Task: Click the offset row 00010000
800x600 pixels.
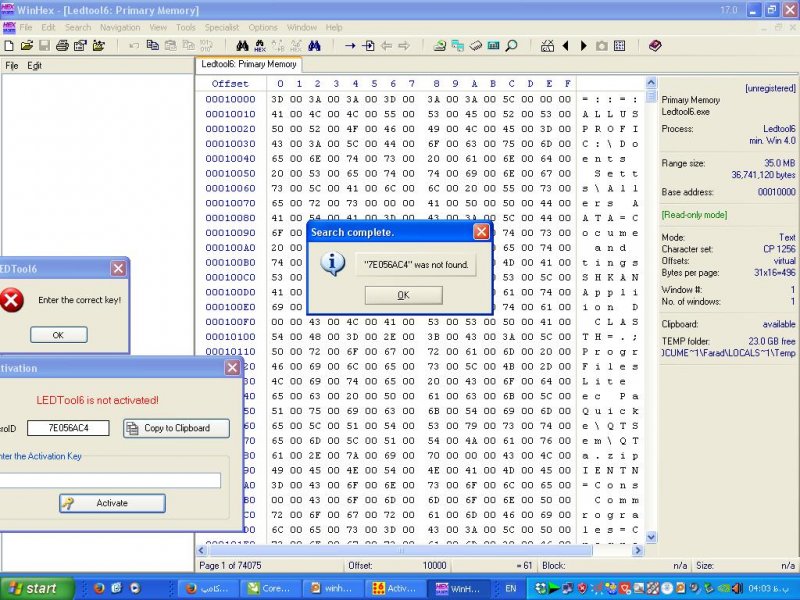Action: [x=230, y=99]
